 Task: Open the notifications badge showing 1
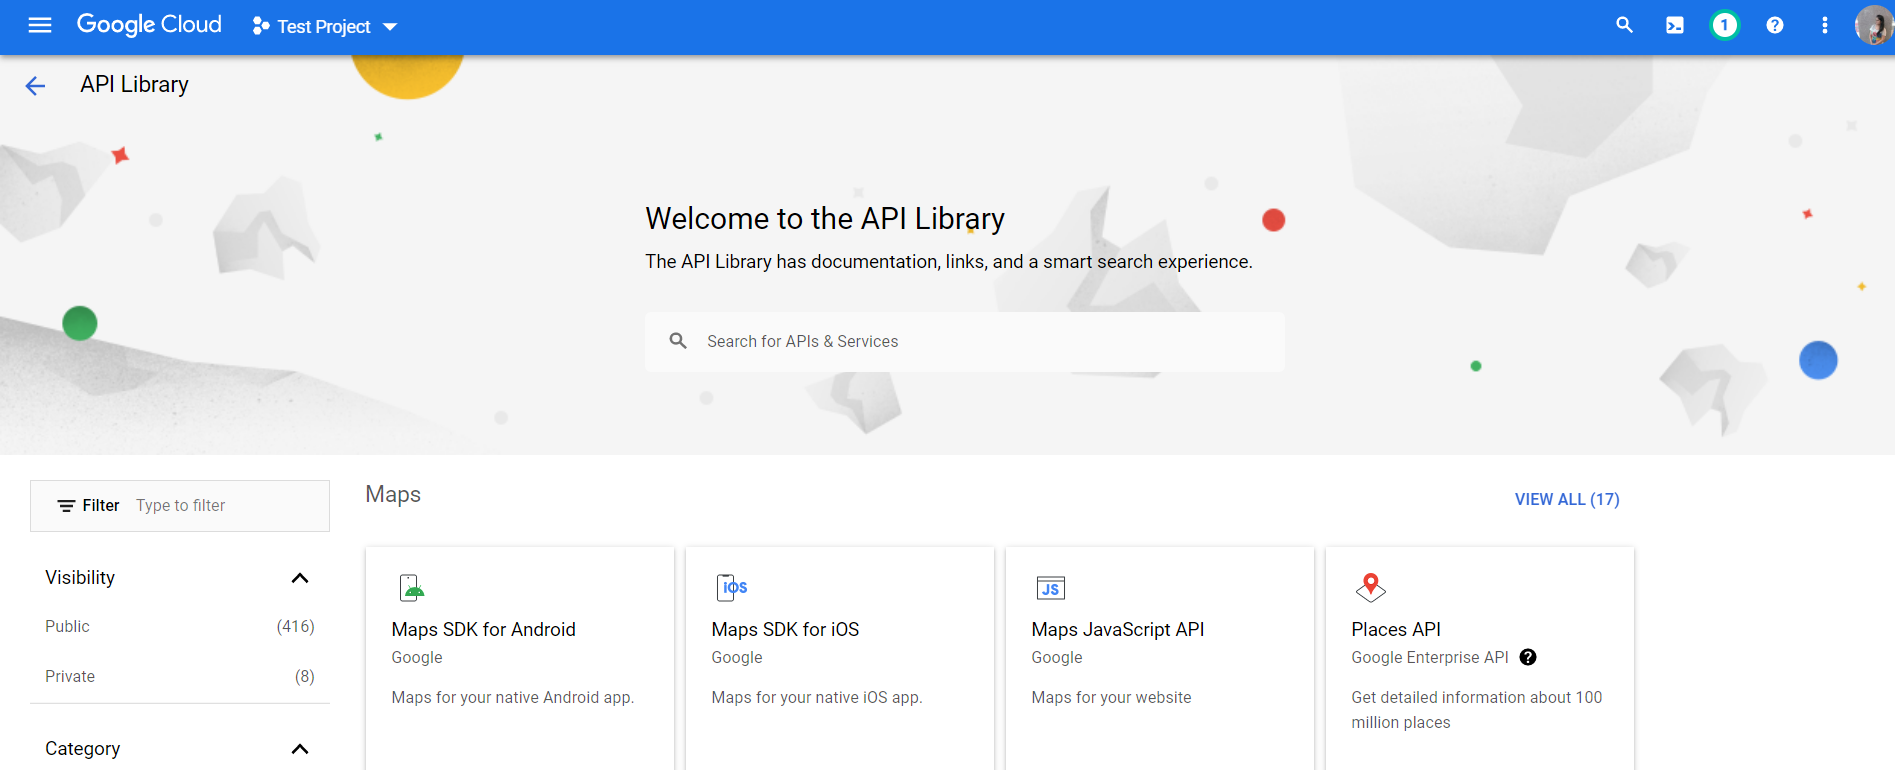1724,26
